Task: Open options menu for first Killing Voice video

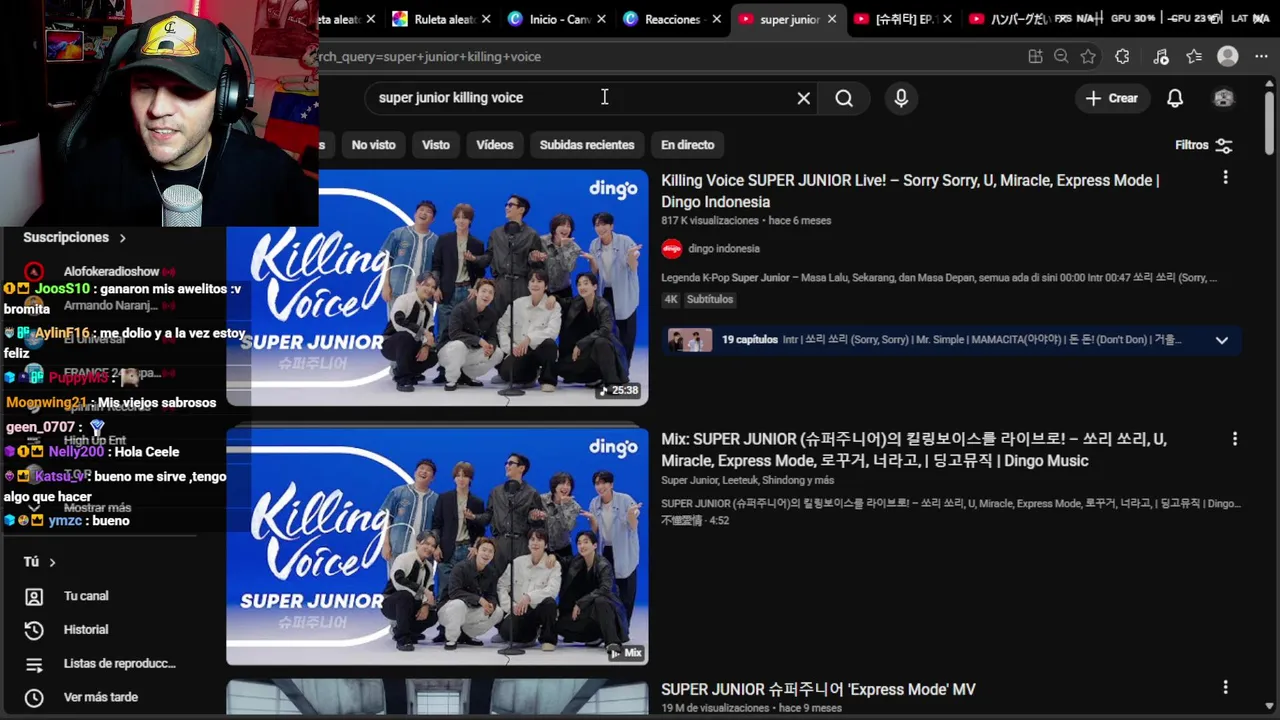Action: tap(1225, 177)
